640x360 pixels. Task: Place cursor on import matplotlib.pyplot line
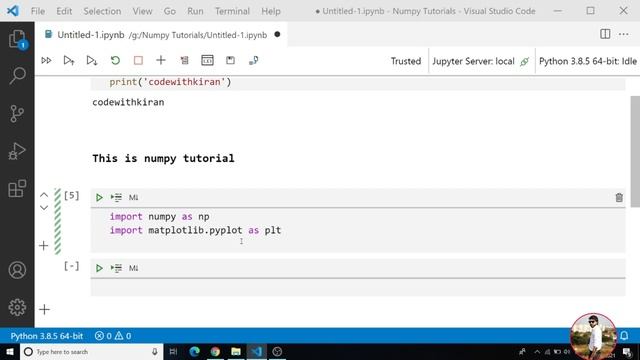coord(195,230)
